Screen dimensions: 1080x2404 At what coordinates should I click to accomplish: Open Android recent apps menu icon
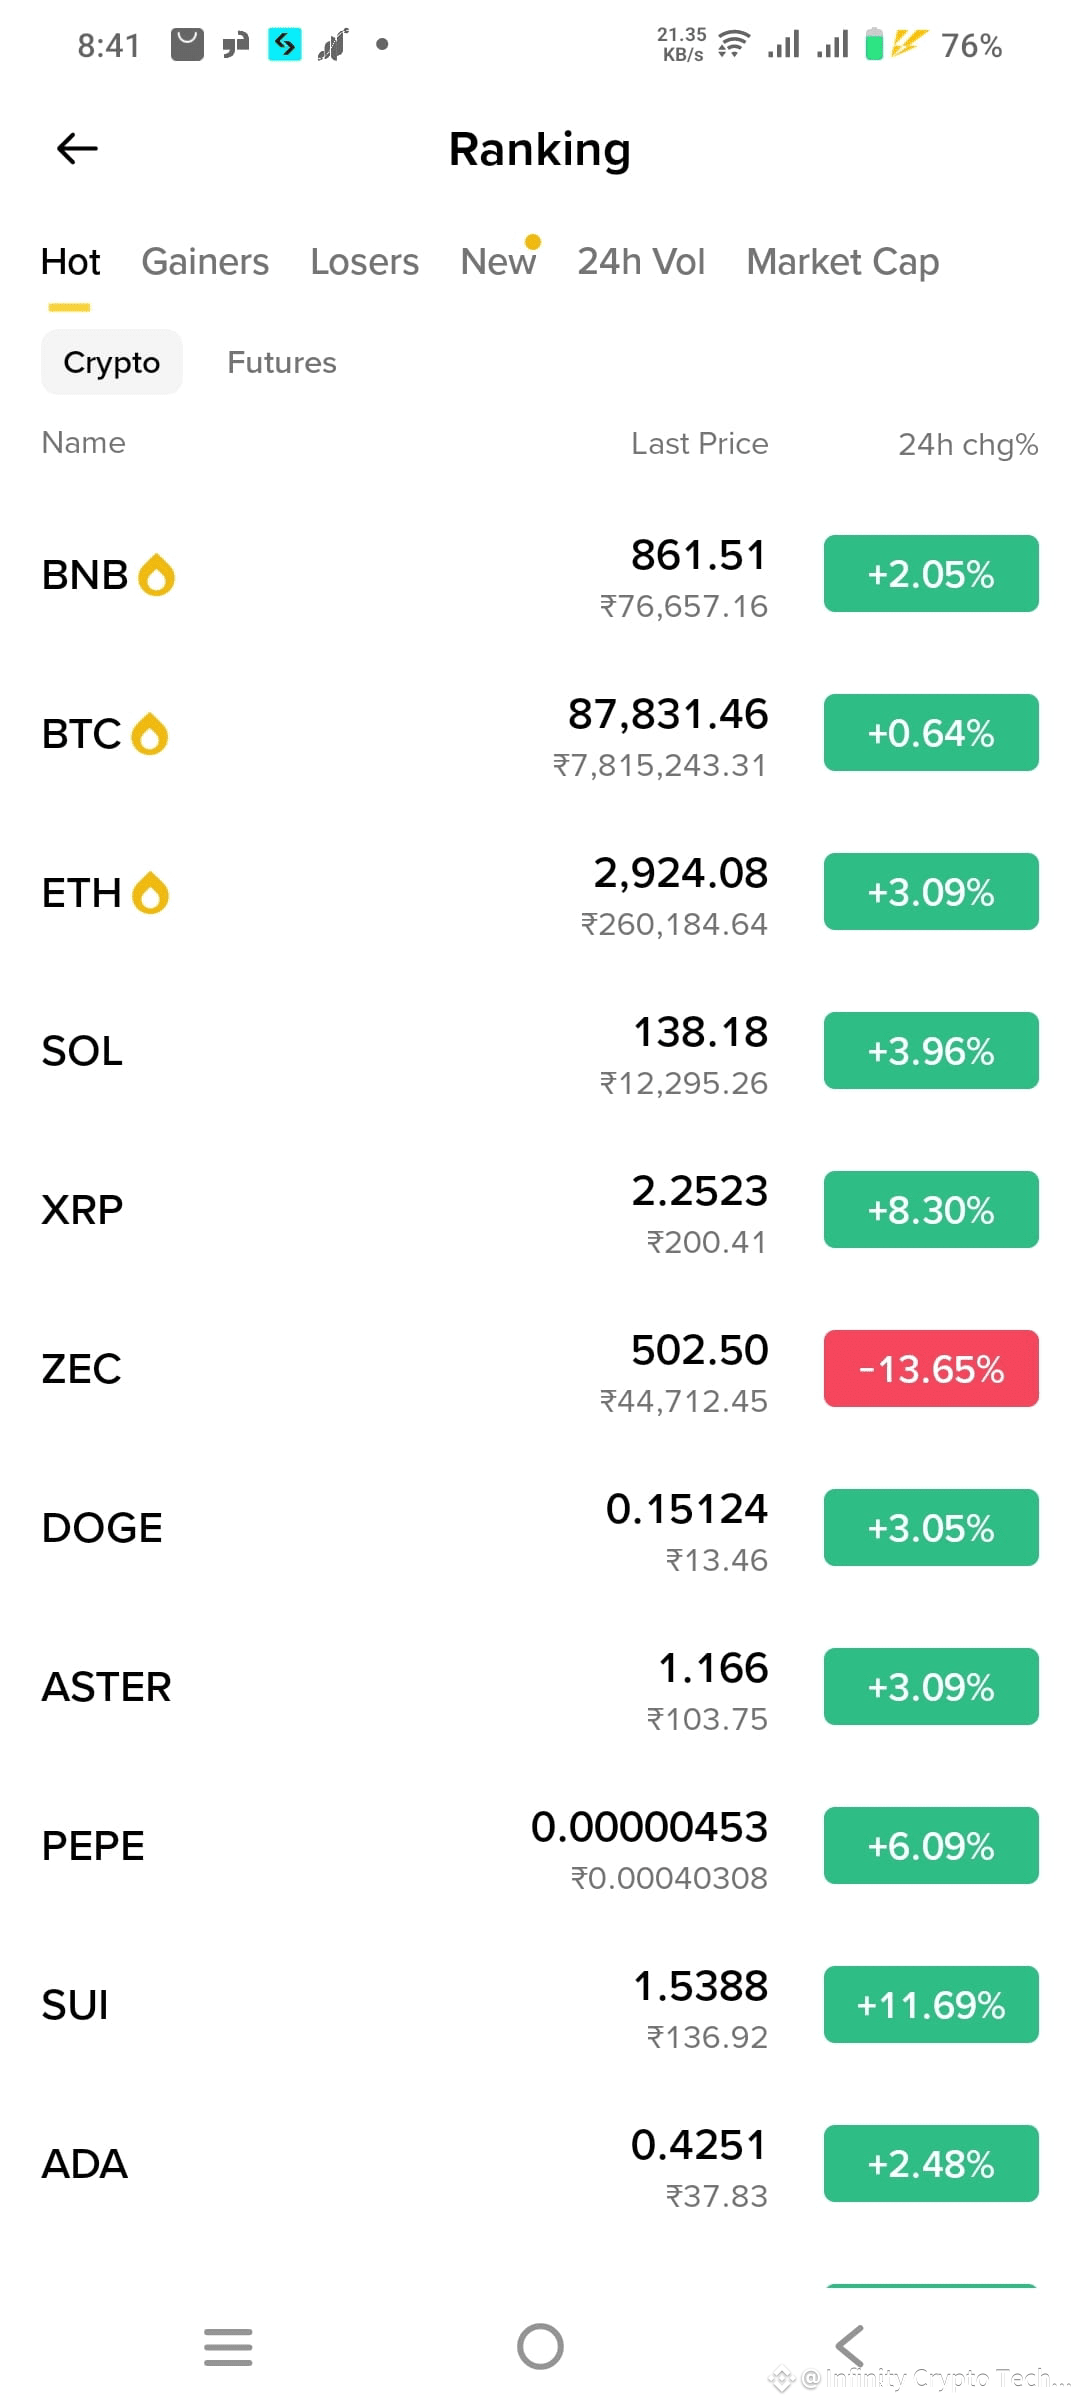click(228, 2346)
